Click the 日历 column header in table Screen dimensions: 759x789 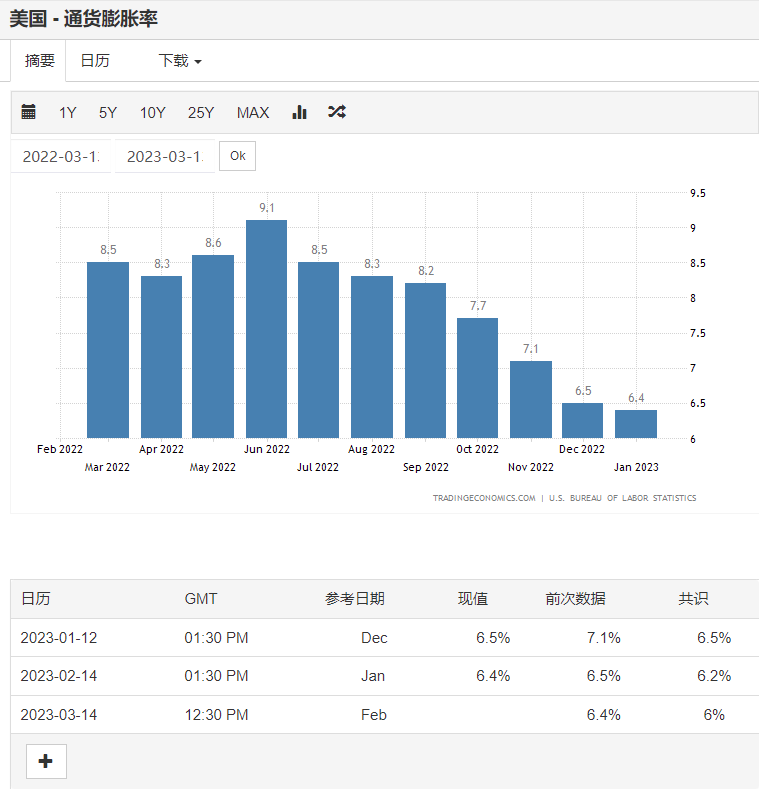point(36,599)
